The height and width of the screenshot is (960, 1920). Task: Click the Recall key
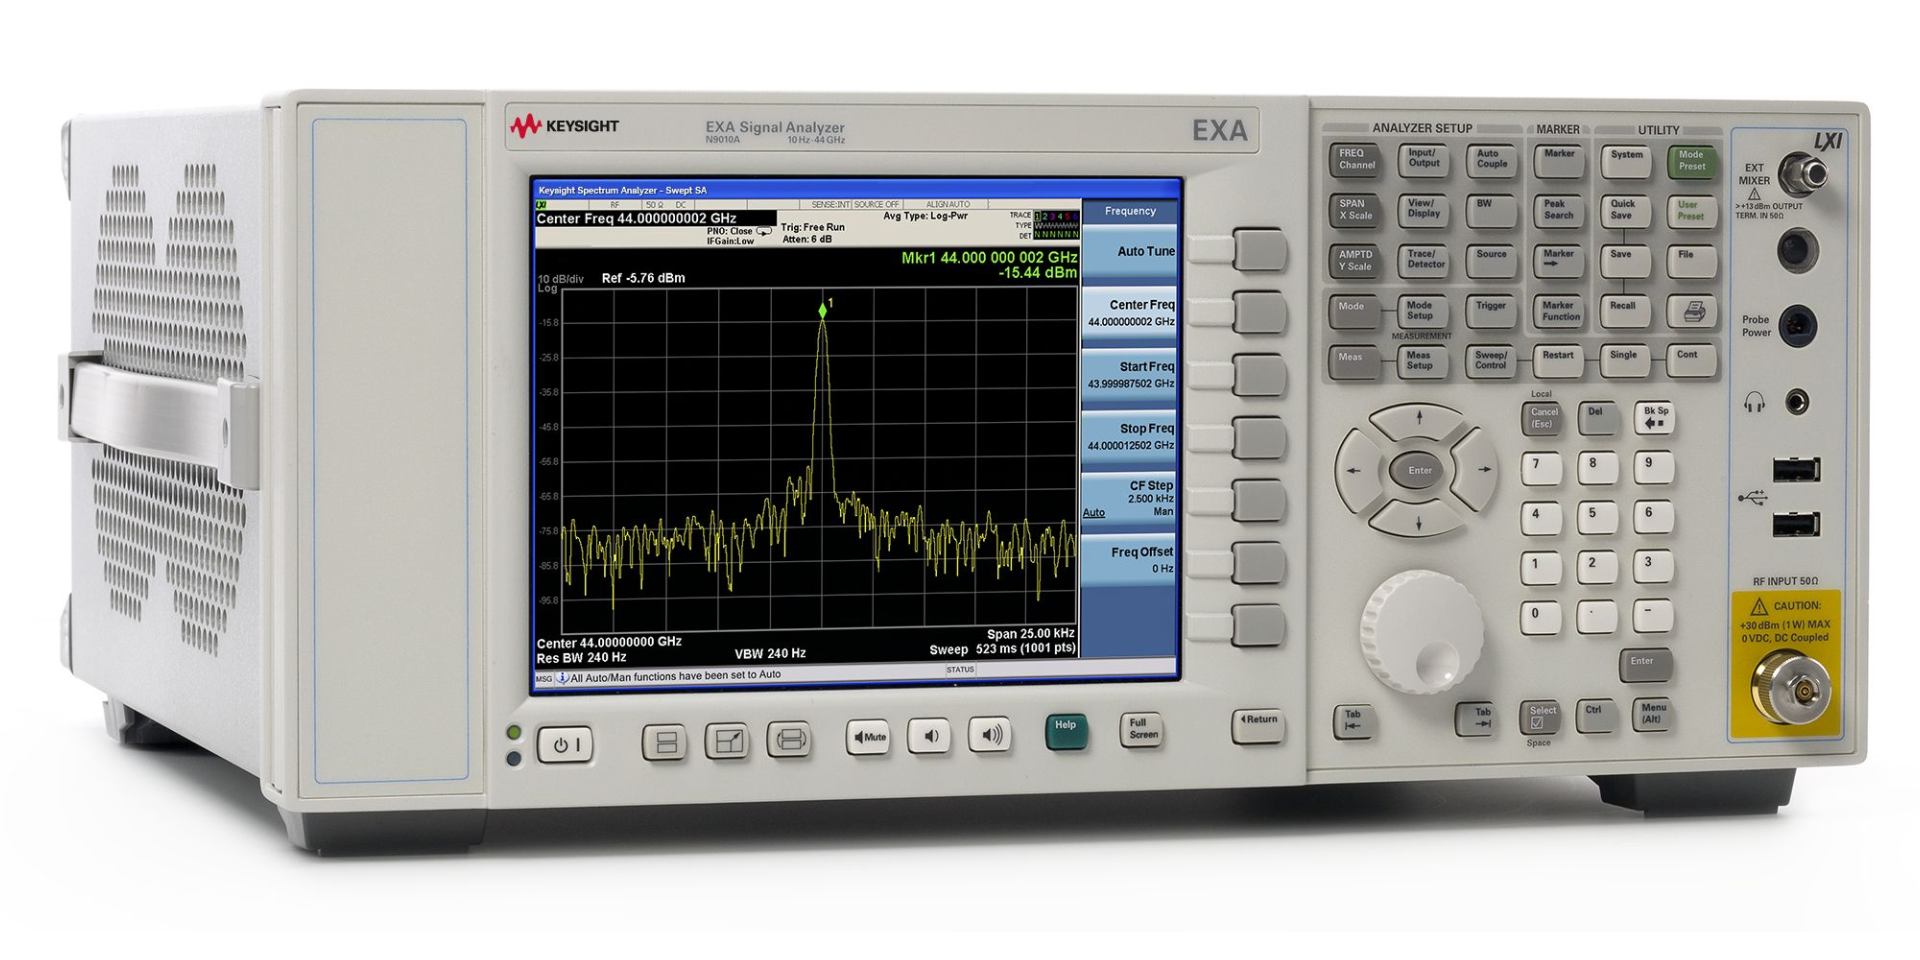1624,312
